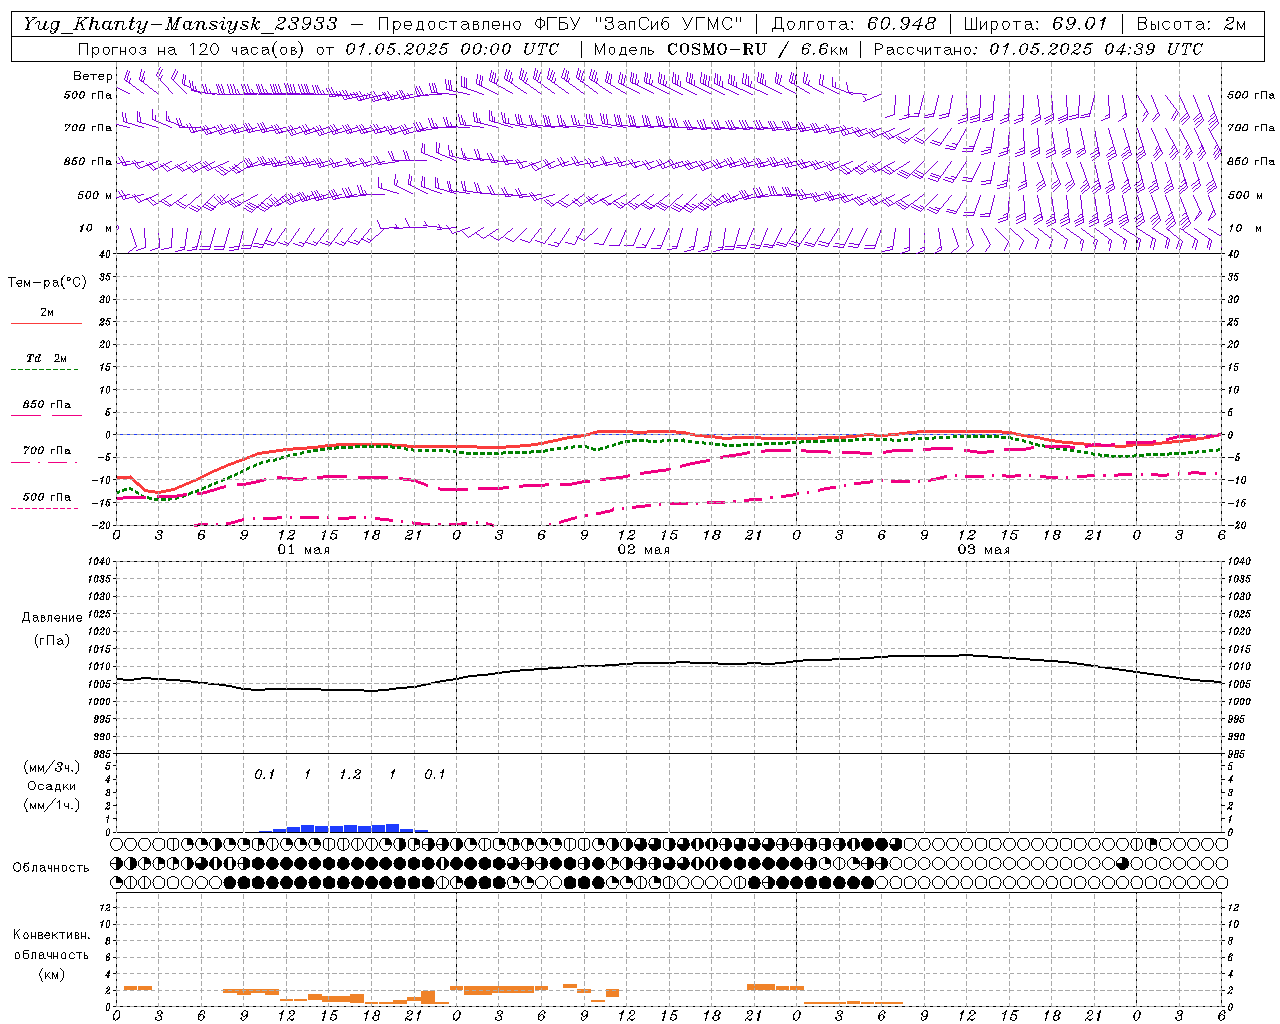
Task: Click the Модель COSMO-RU / 6.6км label
Action: point(721,49)
